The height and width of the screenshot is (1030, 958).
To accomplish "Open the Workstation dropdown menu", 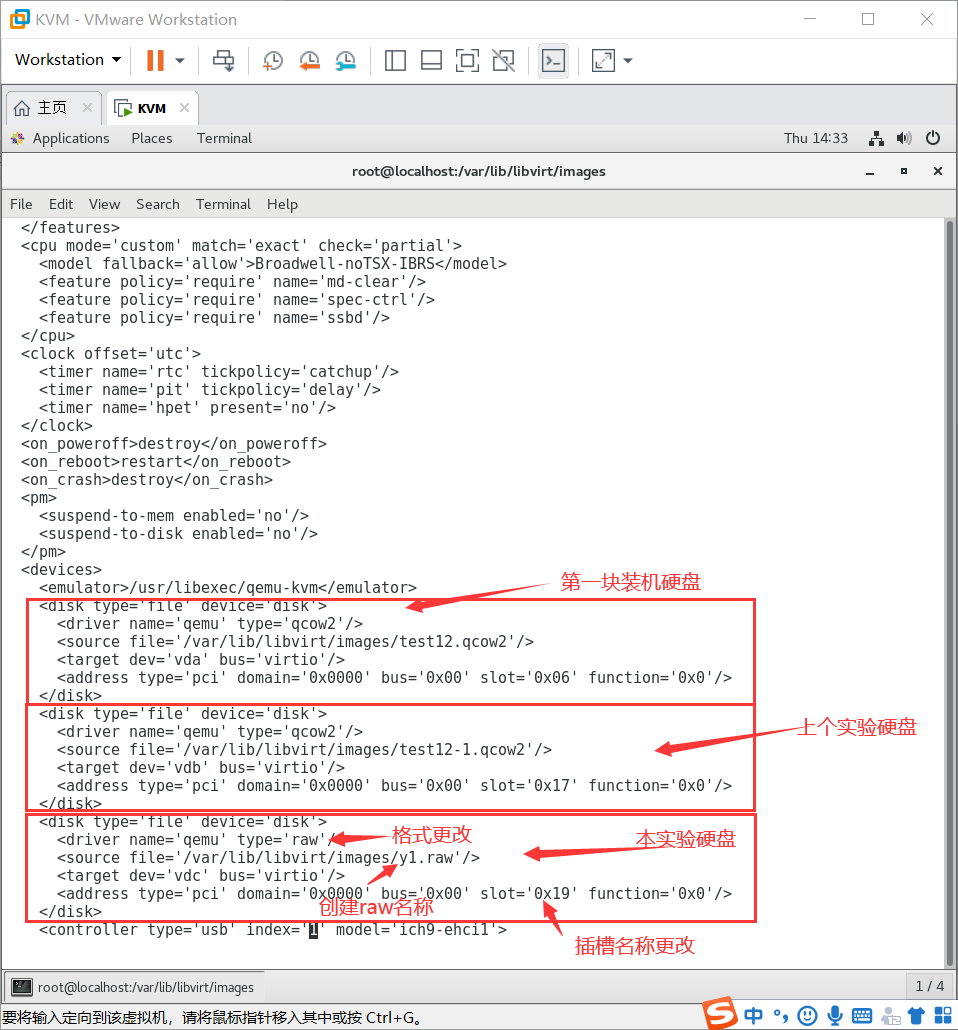I will pyautogui.click(x=68, y=60).
